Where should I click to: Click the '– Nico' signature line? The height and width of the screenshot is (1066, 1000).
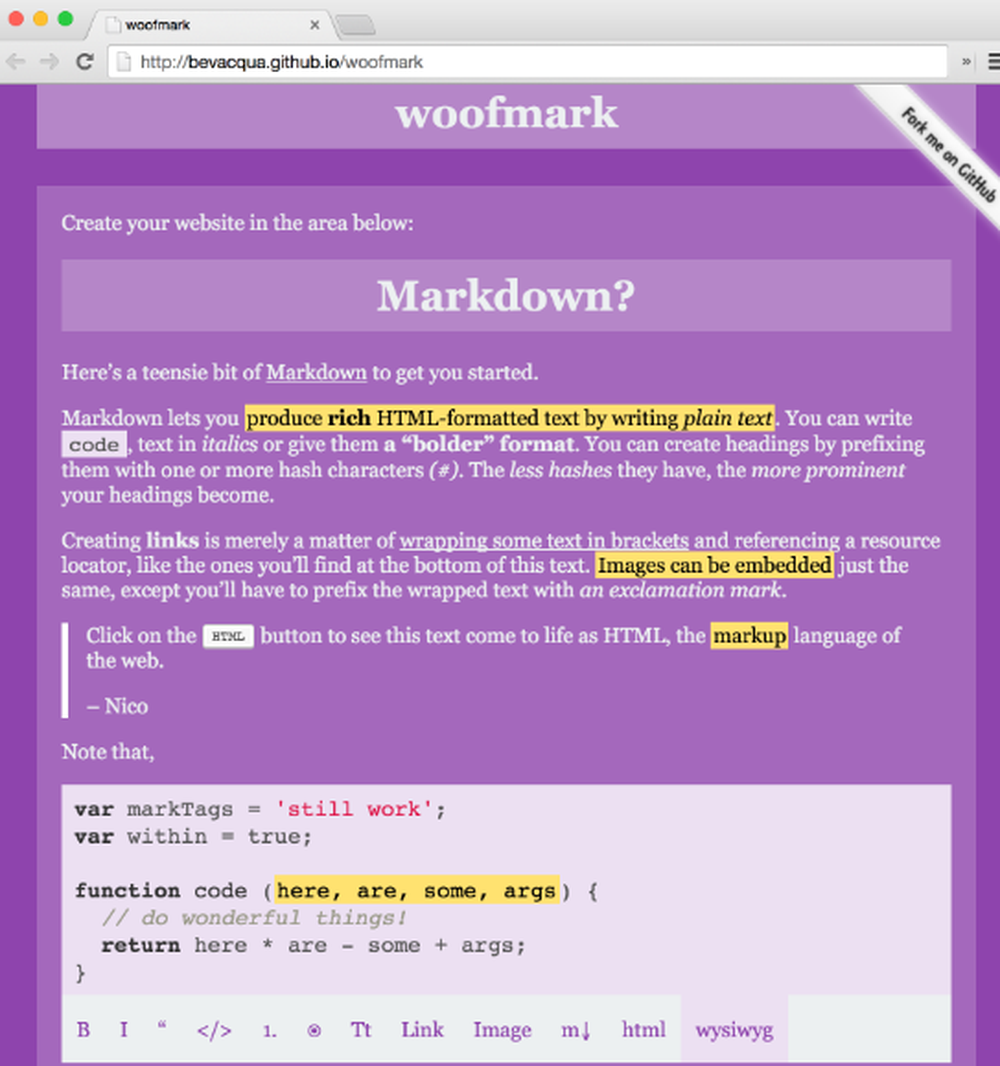point(117,706)
